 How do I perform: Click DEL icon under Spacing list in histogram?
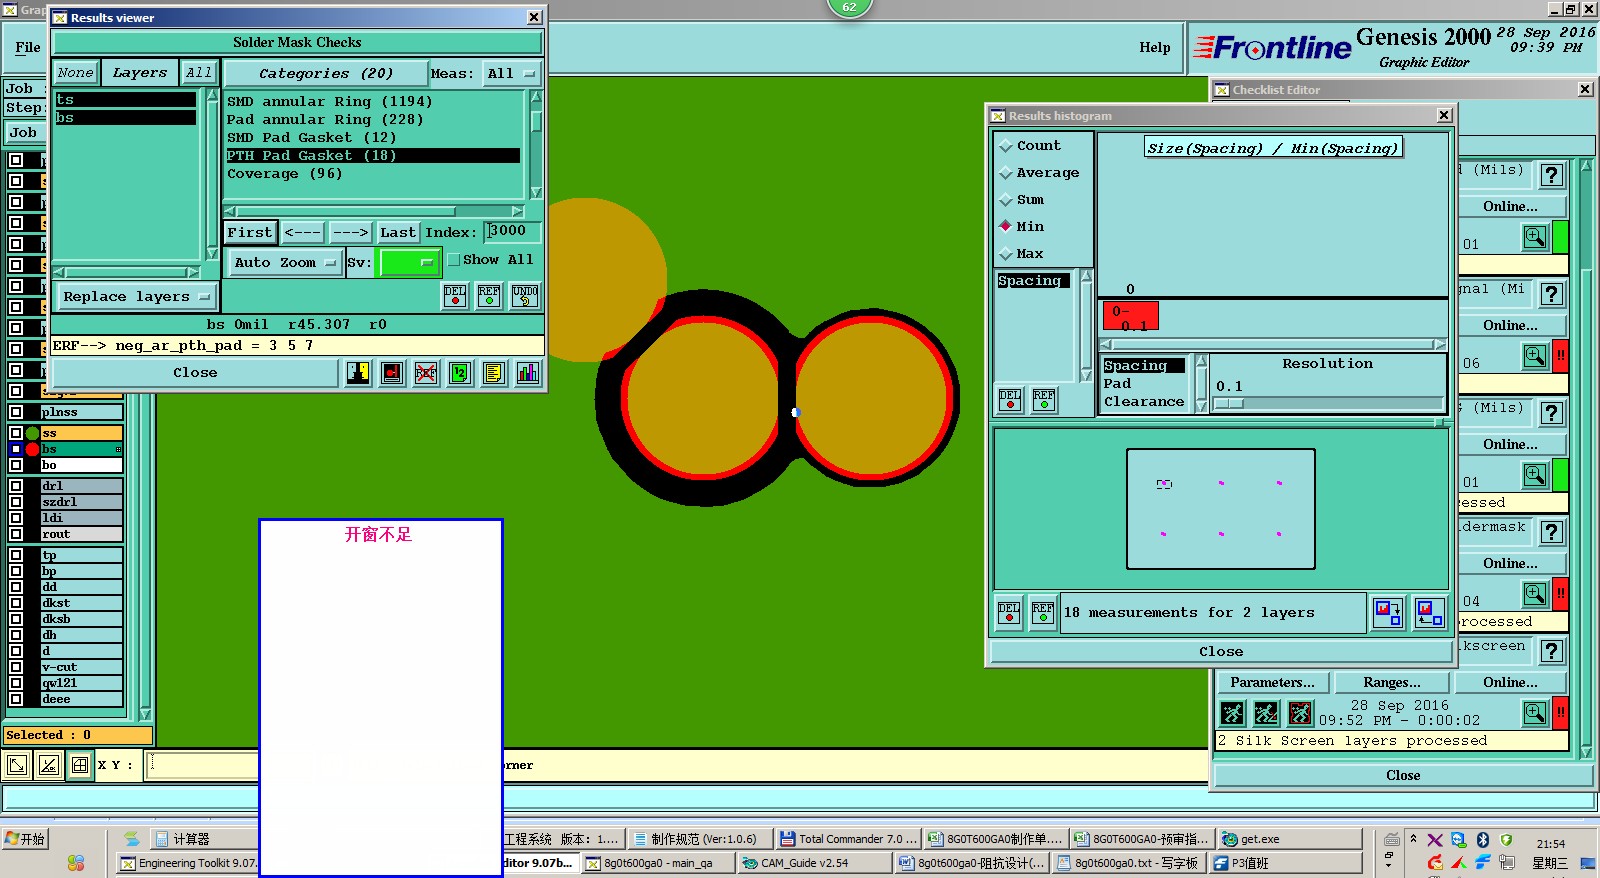tap(1010, 400)
